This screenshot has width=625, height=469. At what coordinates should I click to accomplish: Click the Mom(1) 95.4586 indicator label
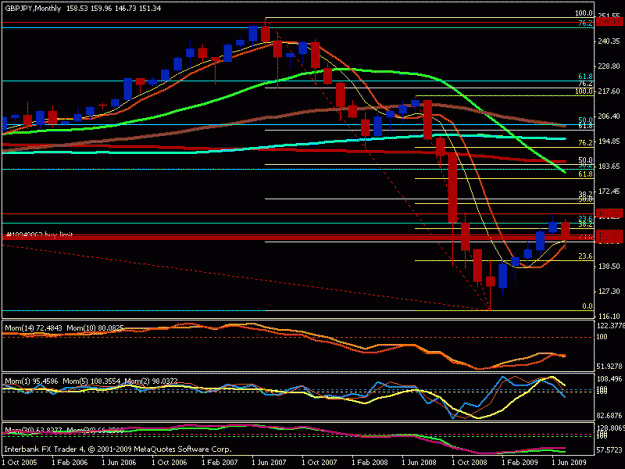pyautogui.click(x=31, y=381)
